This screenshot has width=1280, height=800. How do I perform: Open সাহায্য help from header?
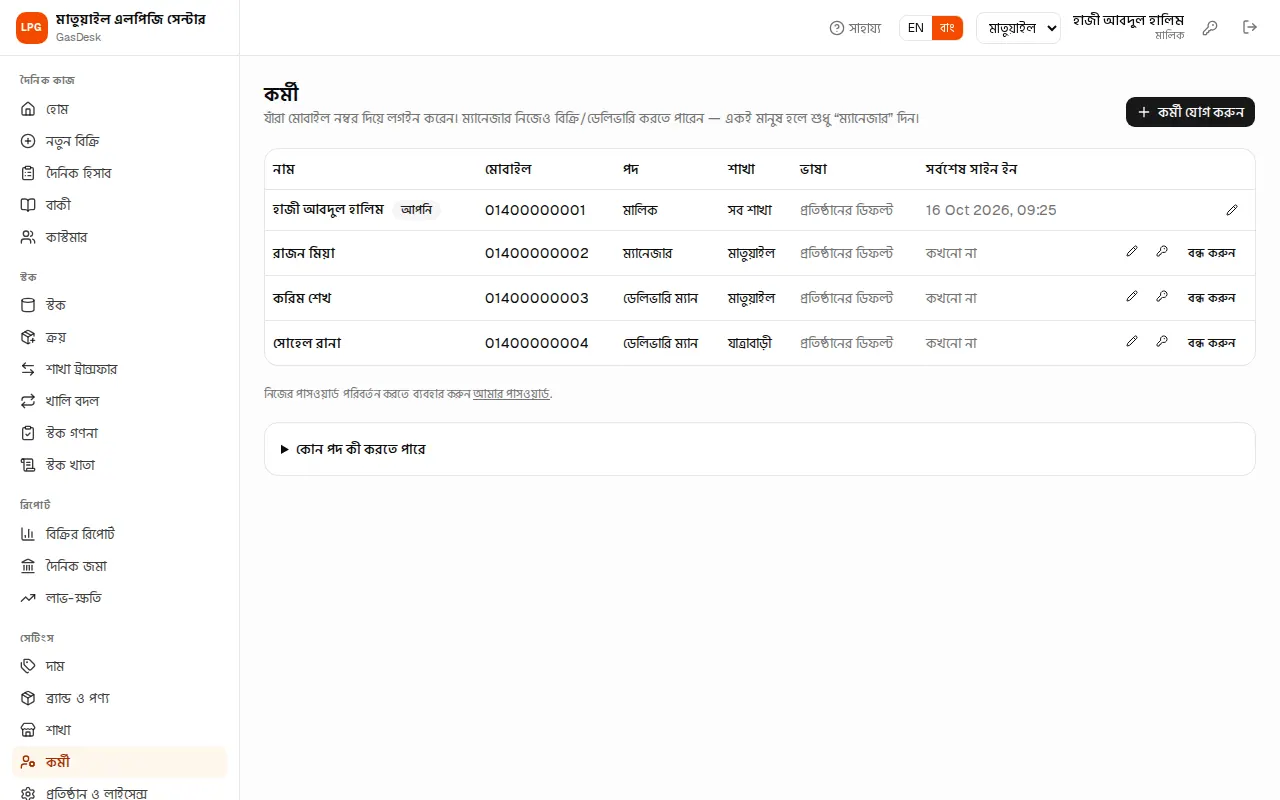856,28
